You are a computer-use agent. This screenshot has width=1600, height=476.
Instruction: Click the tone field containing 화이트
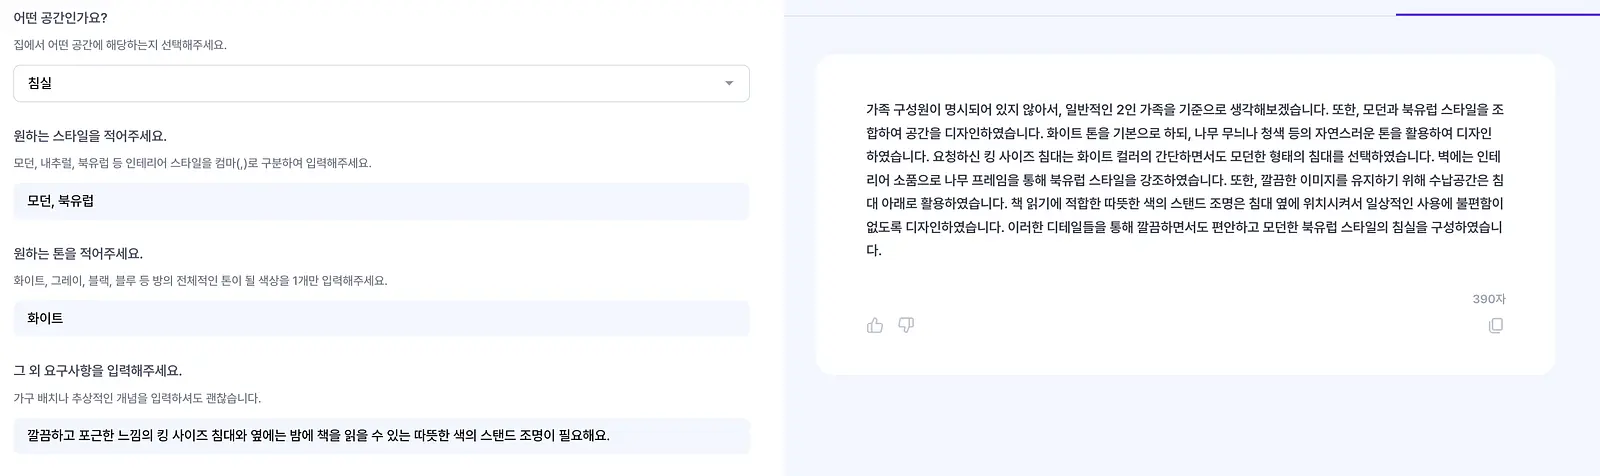(381, 318)
